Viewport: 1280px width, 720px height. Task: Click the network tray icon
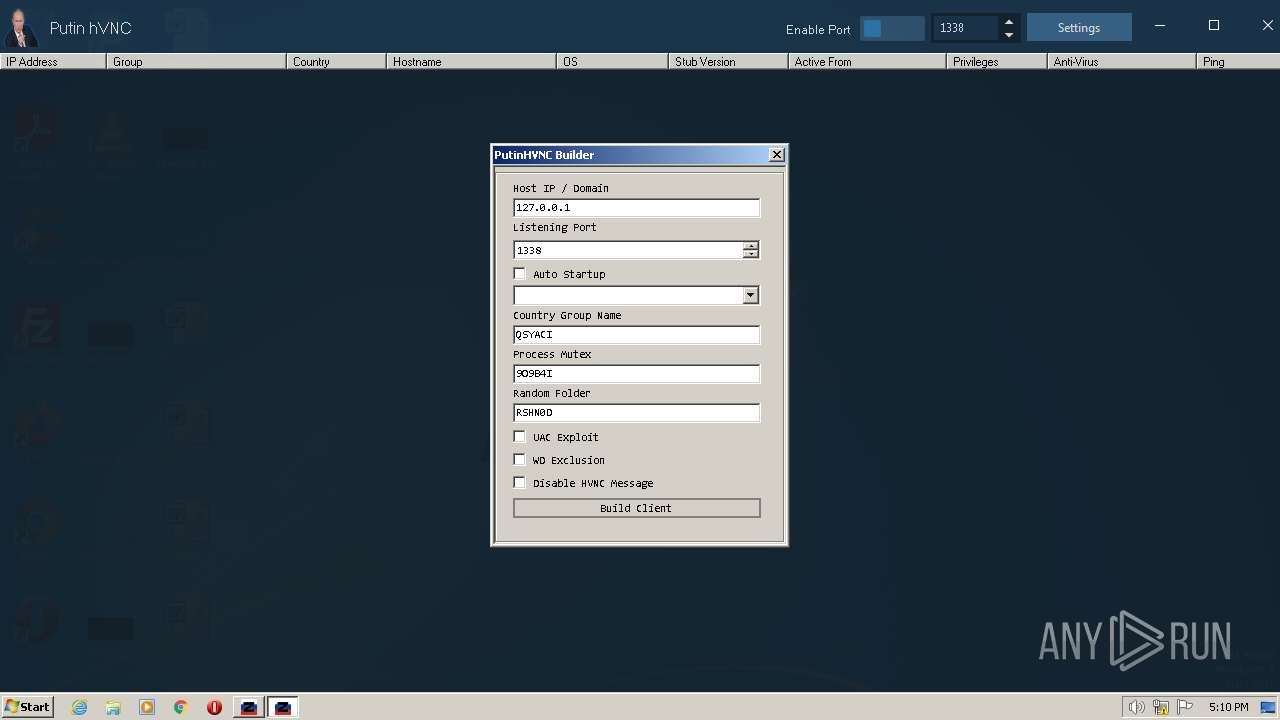[x=1161, y=707]
